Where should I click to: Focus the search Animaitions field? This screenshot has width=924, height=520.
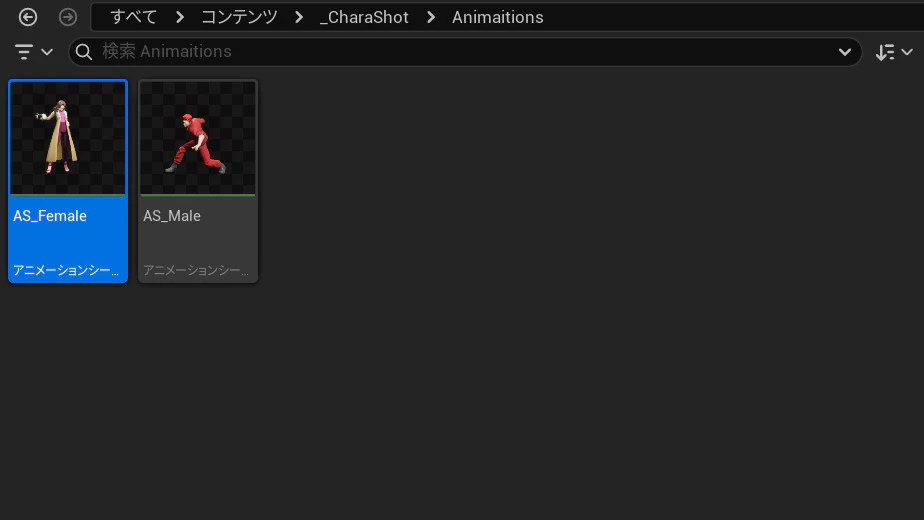465,52
